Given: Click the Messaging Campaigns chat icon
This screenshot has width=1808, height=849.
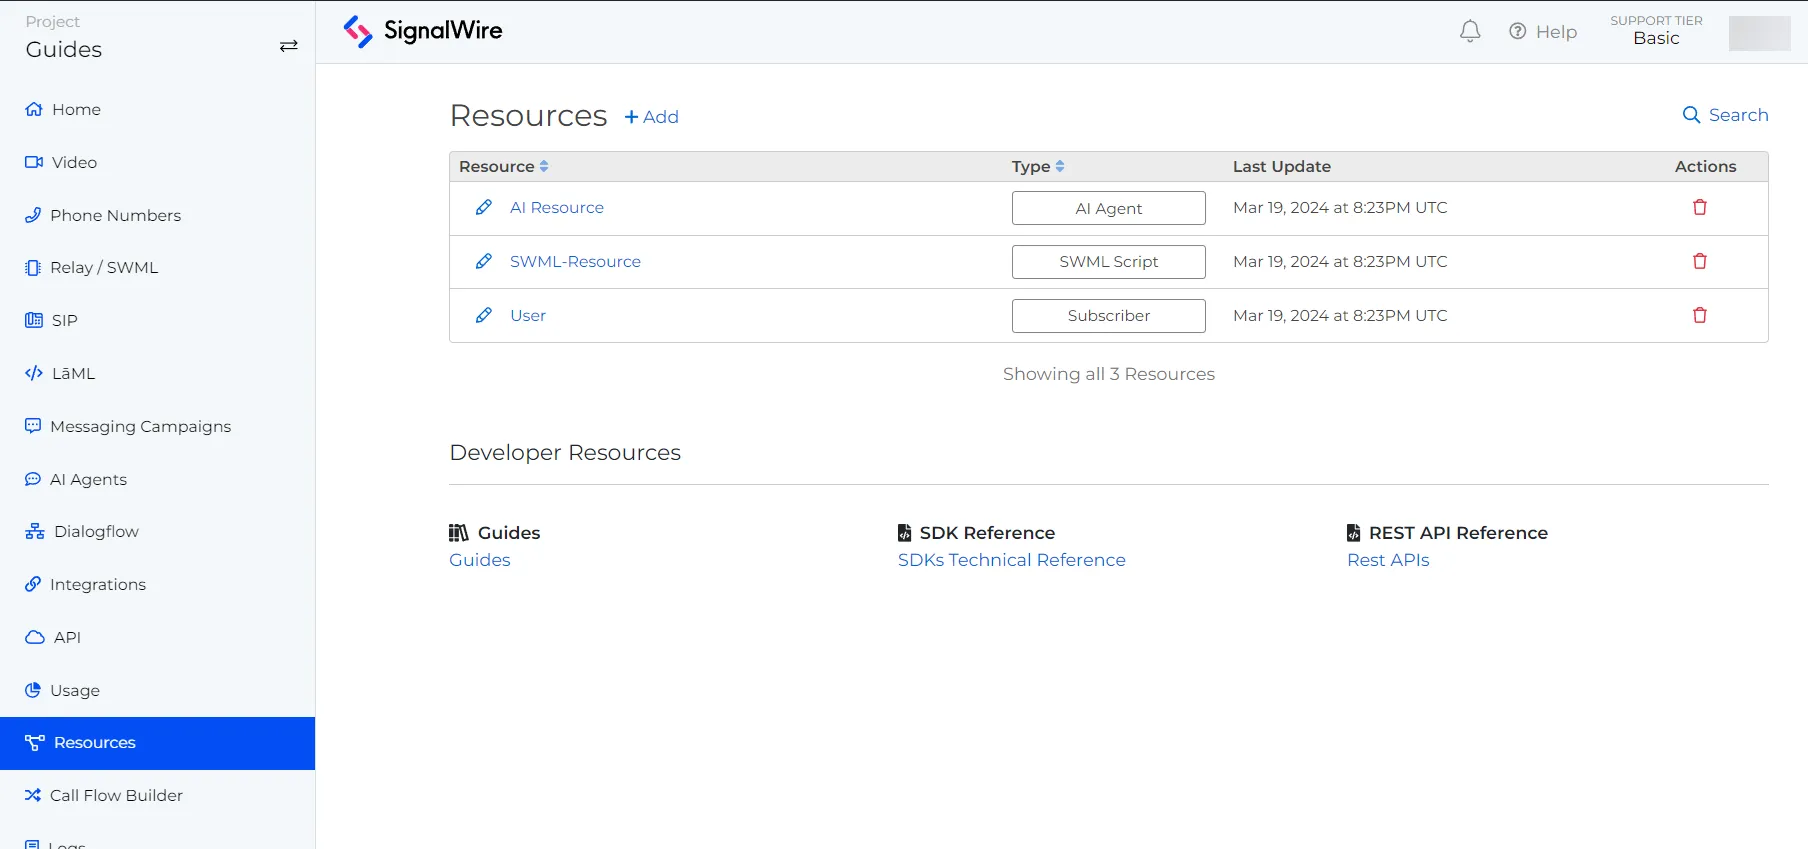Looking at the screenshot, I should click(x=33, y=426).
